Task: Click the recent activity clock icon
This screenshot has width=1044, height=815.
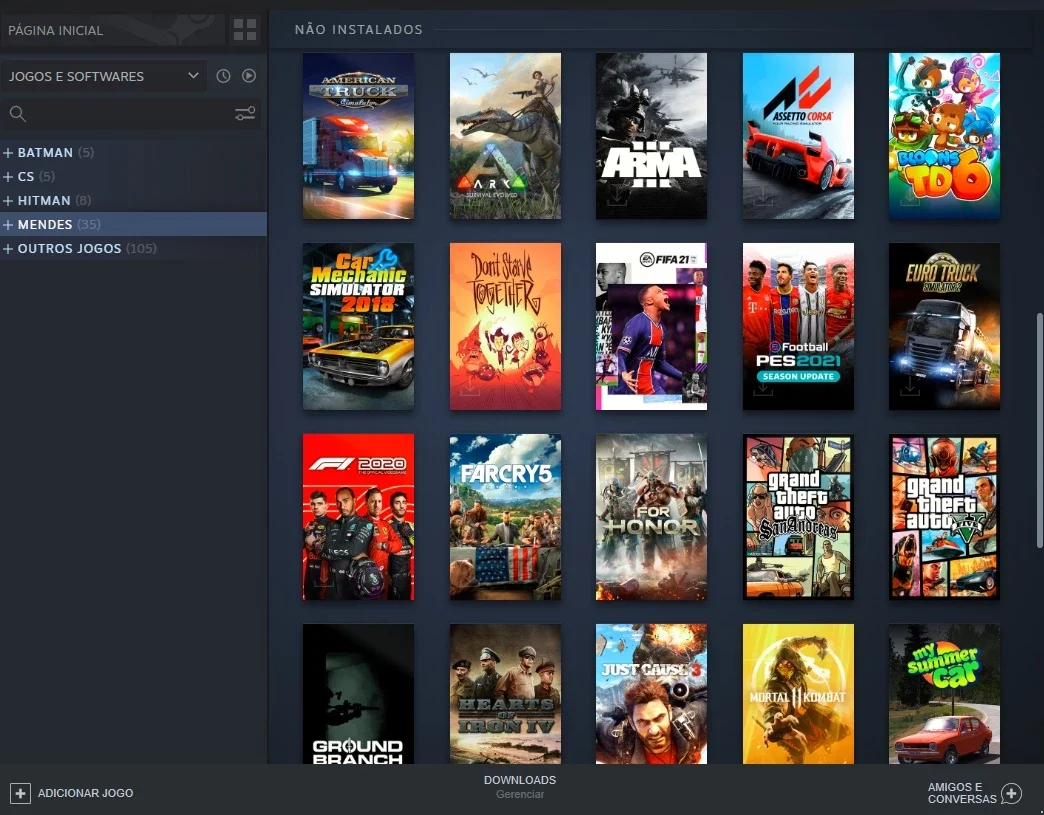Action: pos(223,76)
